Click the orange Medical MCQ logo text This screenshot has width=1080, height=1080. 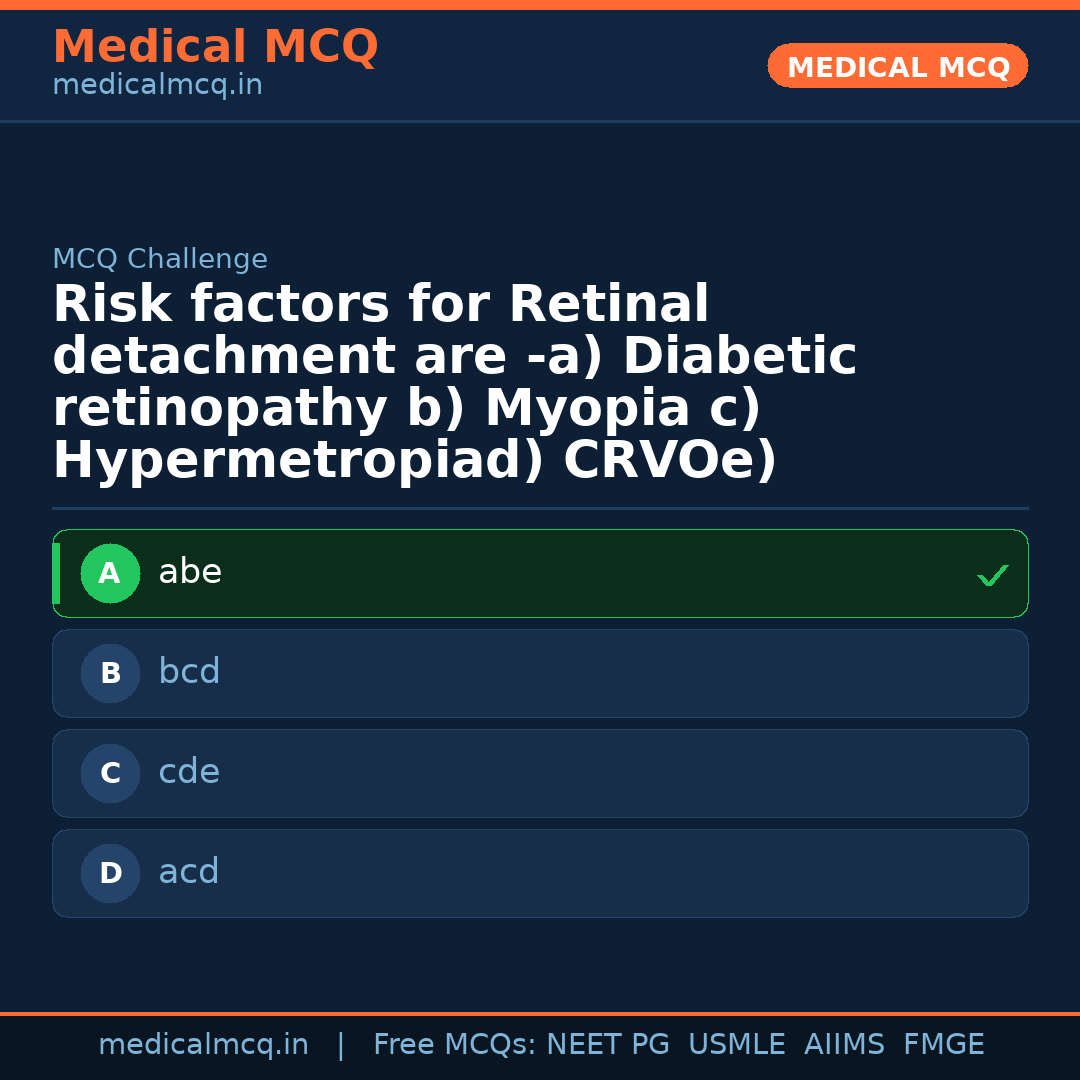tap(215, 47)
